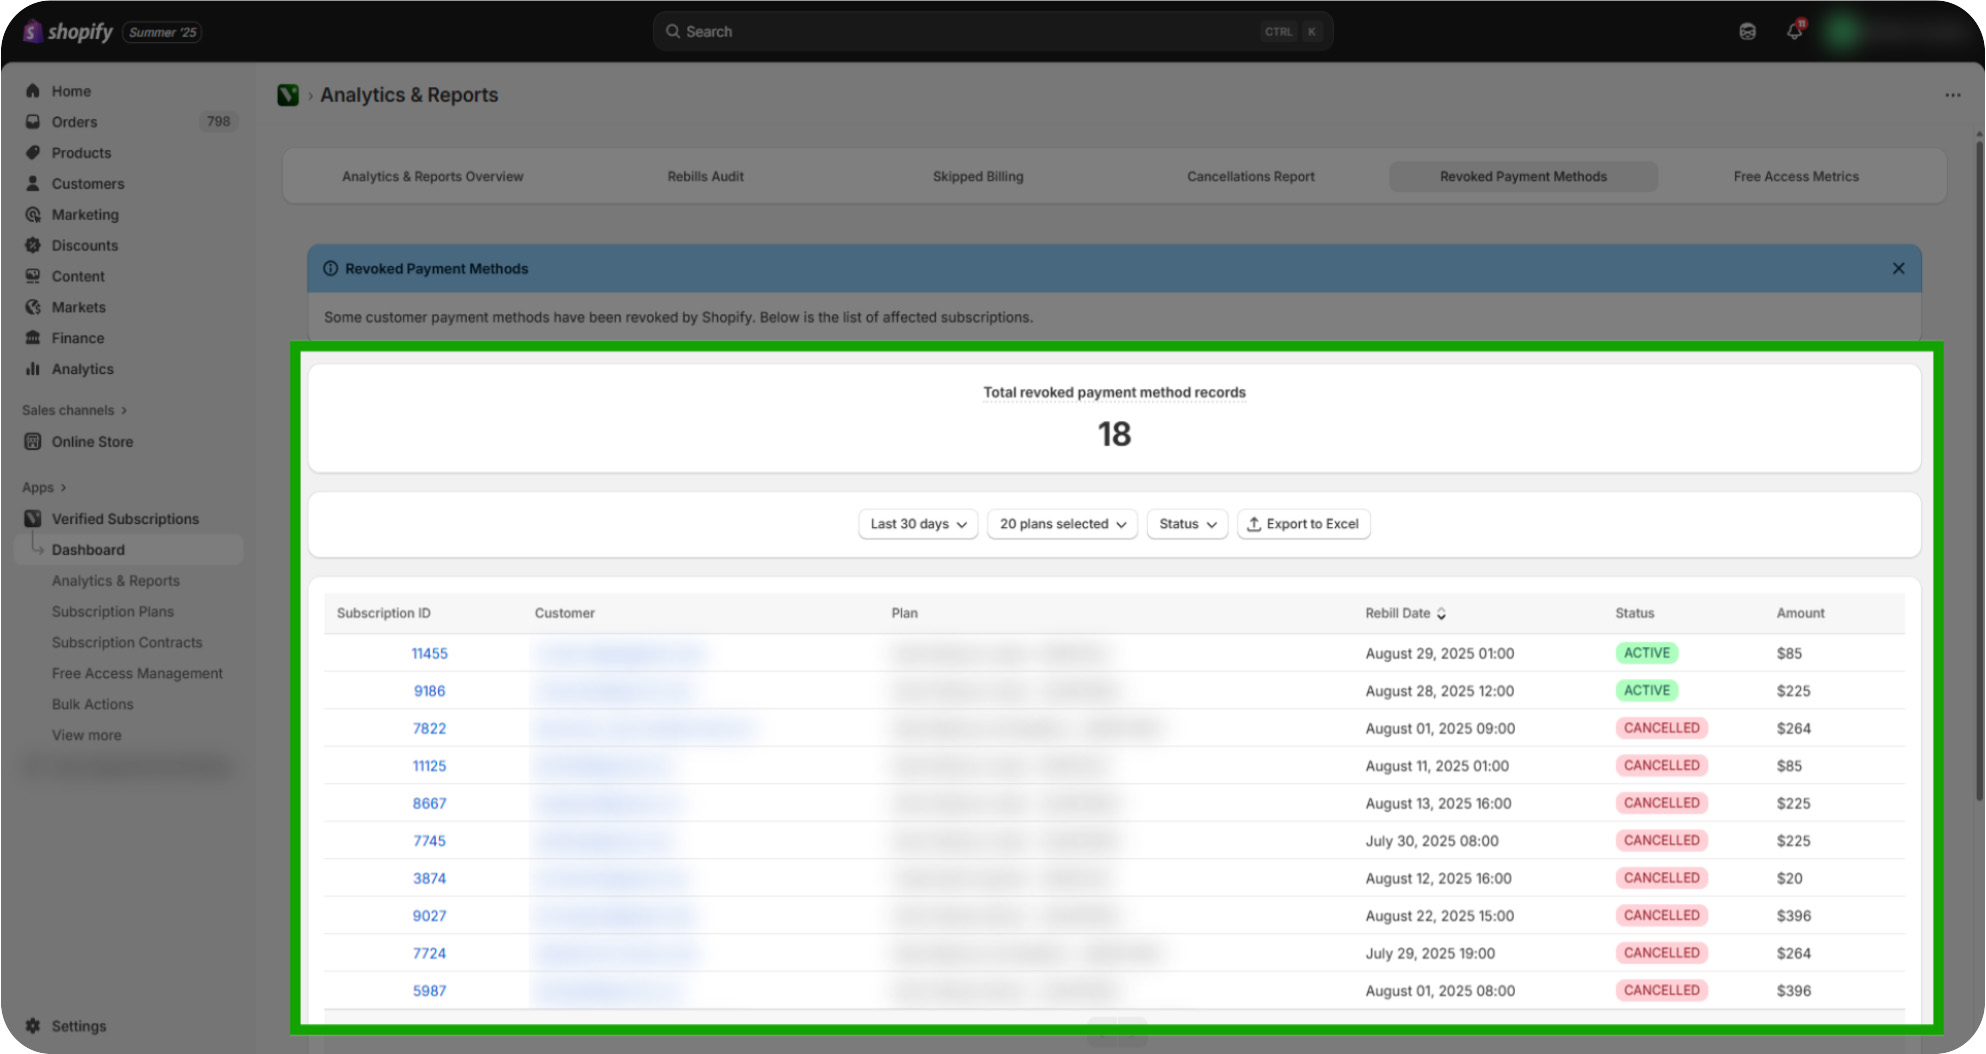Open Subscription Plans sidebar link
1986x1054 pixels.
[x=113, y=612]
